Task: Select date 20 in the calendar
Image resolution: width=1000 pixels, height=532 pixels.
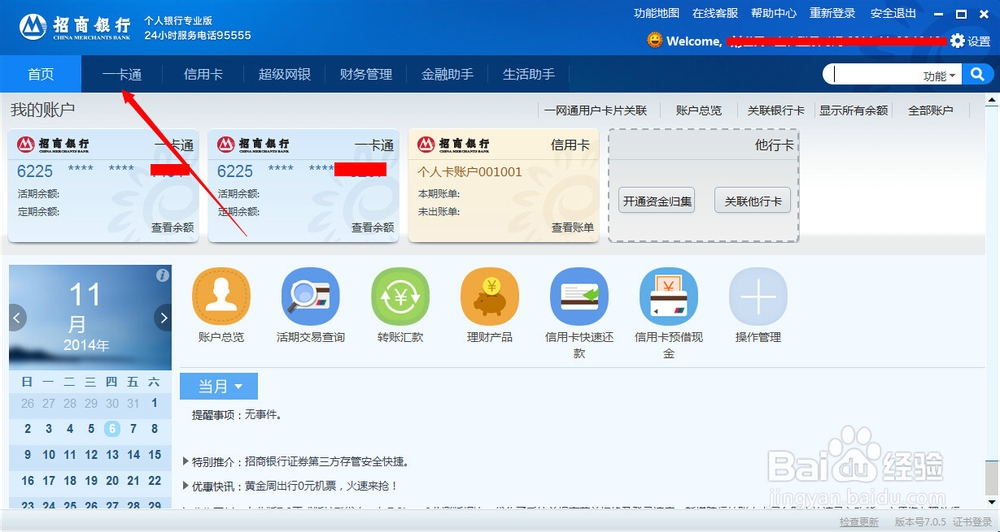Action: point(112,480)
